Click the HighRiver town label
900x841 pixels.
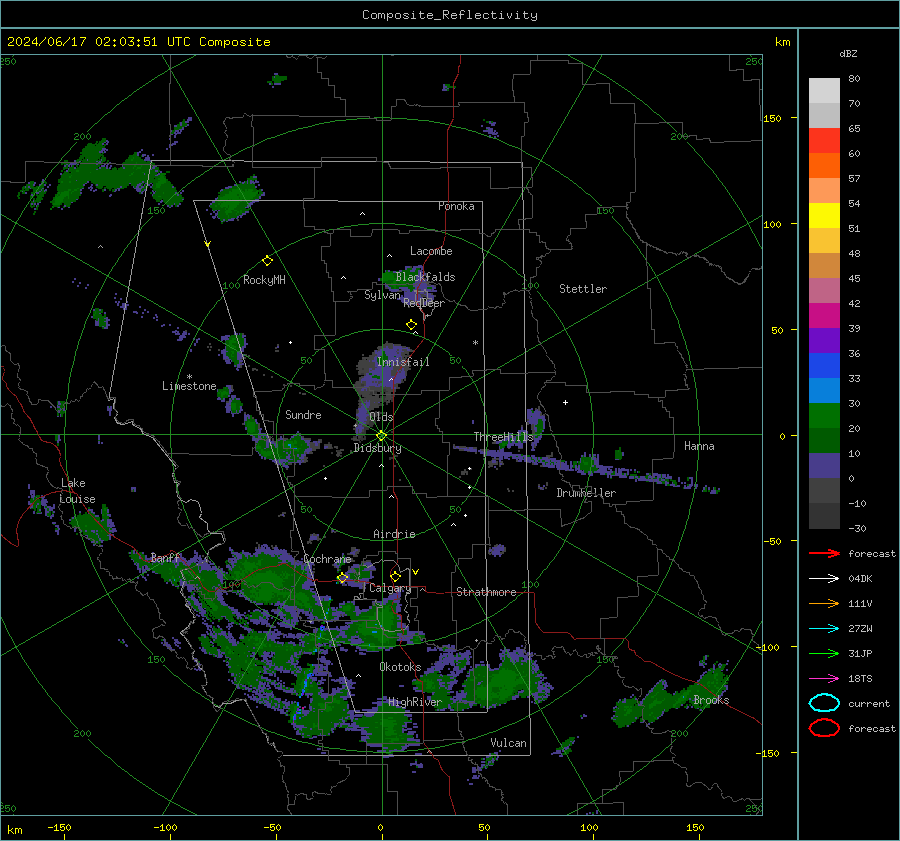coord(415,702)
